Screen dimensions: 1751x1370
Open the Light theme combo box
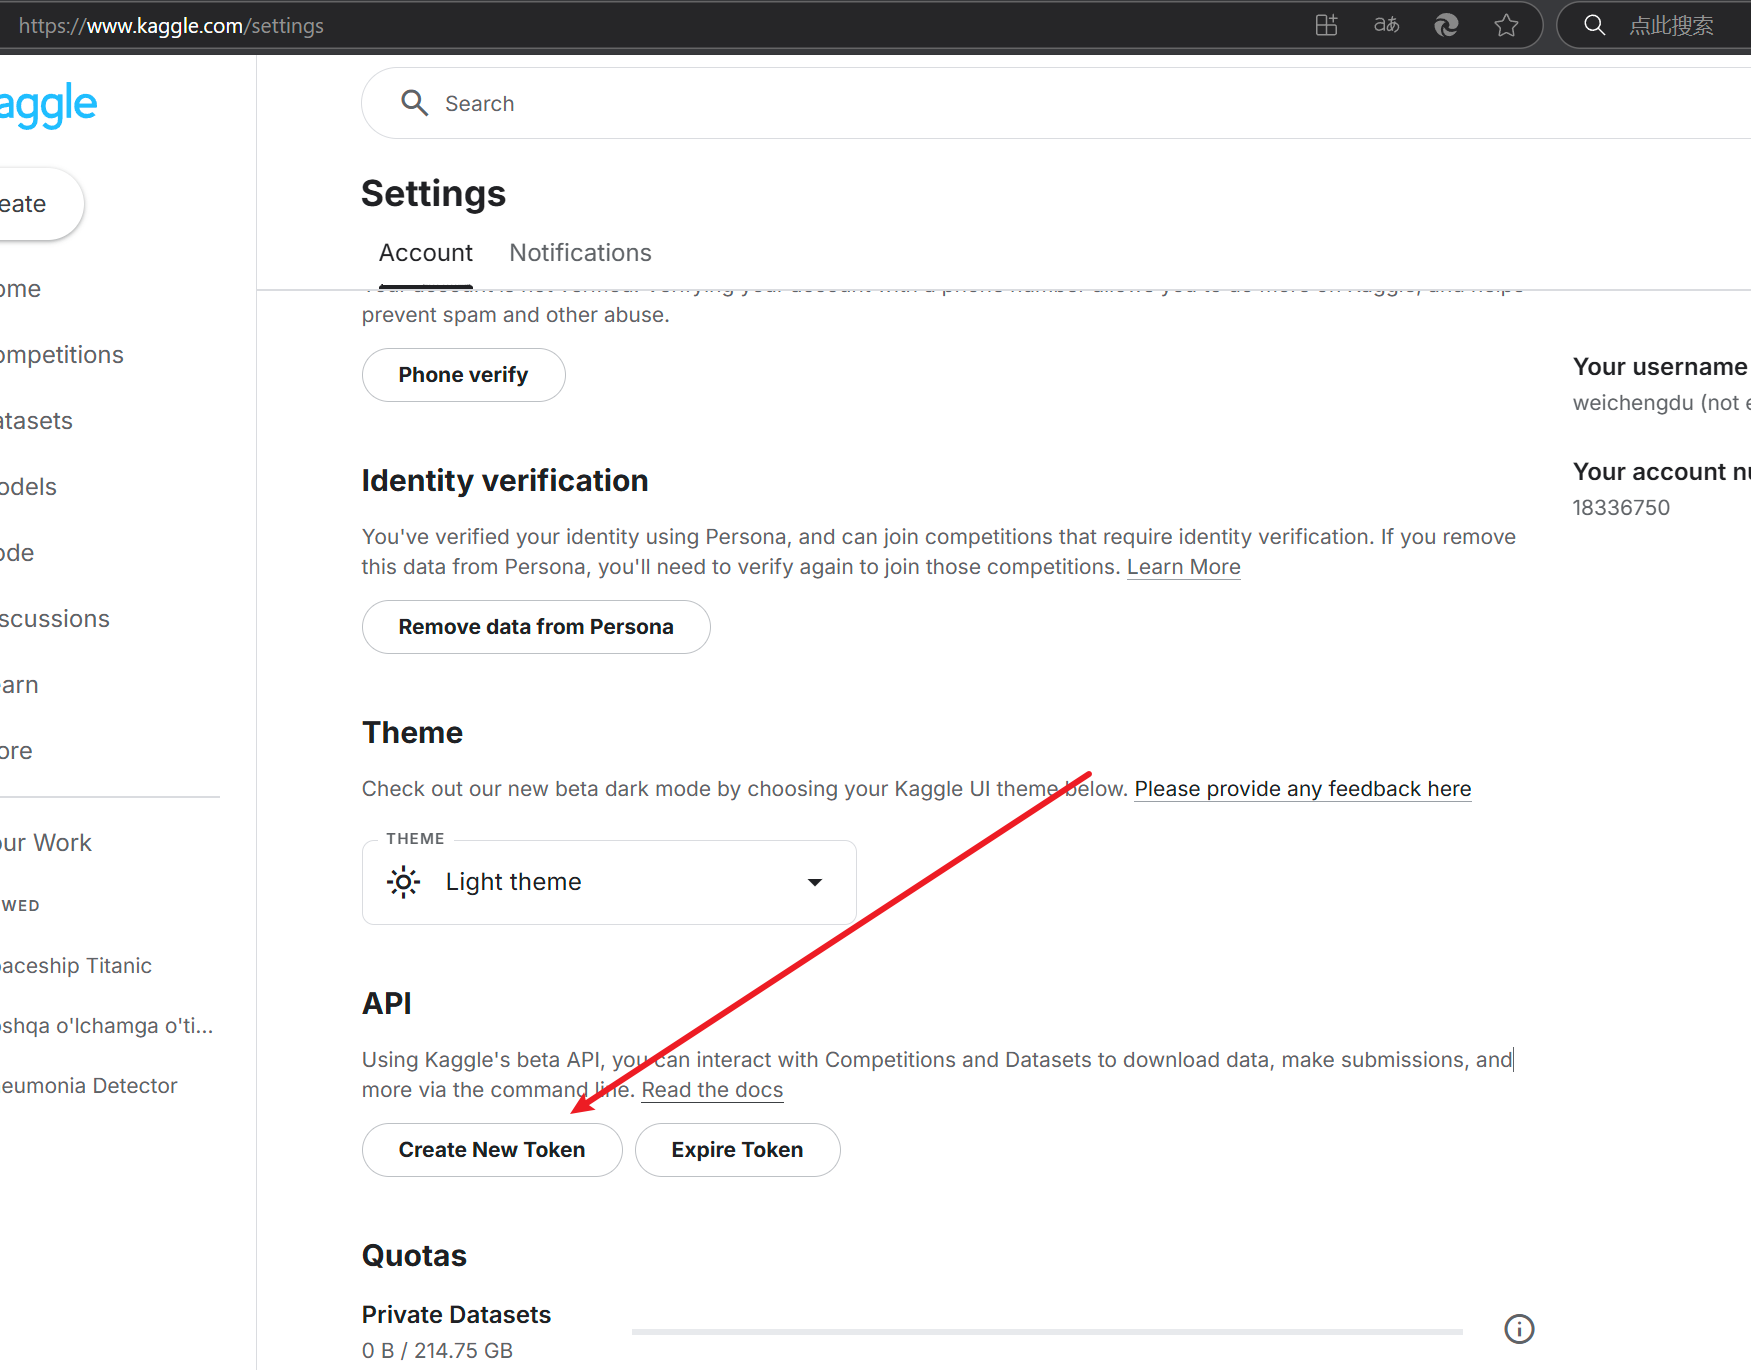pos(609,882)
